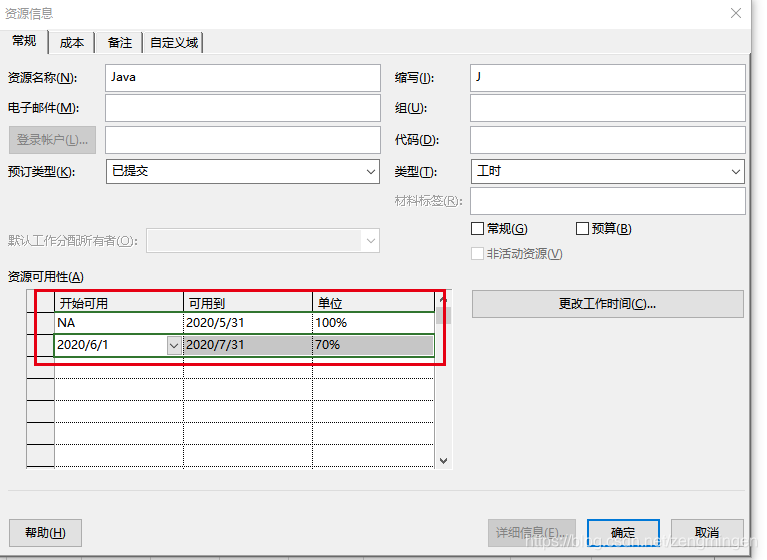
Task: Close the 资源信息 dialog window
Action: [x=736, y=13]
